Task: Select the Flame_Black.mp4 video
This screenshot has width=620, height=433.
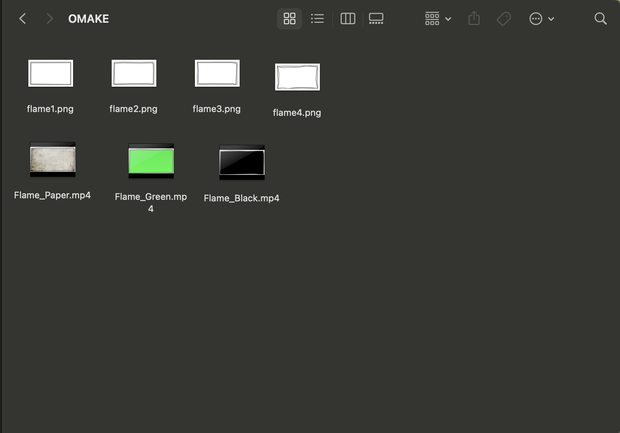Action: click(x=242, y=174)
